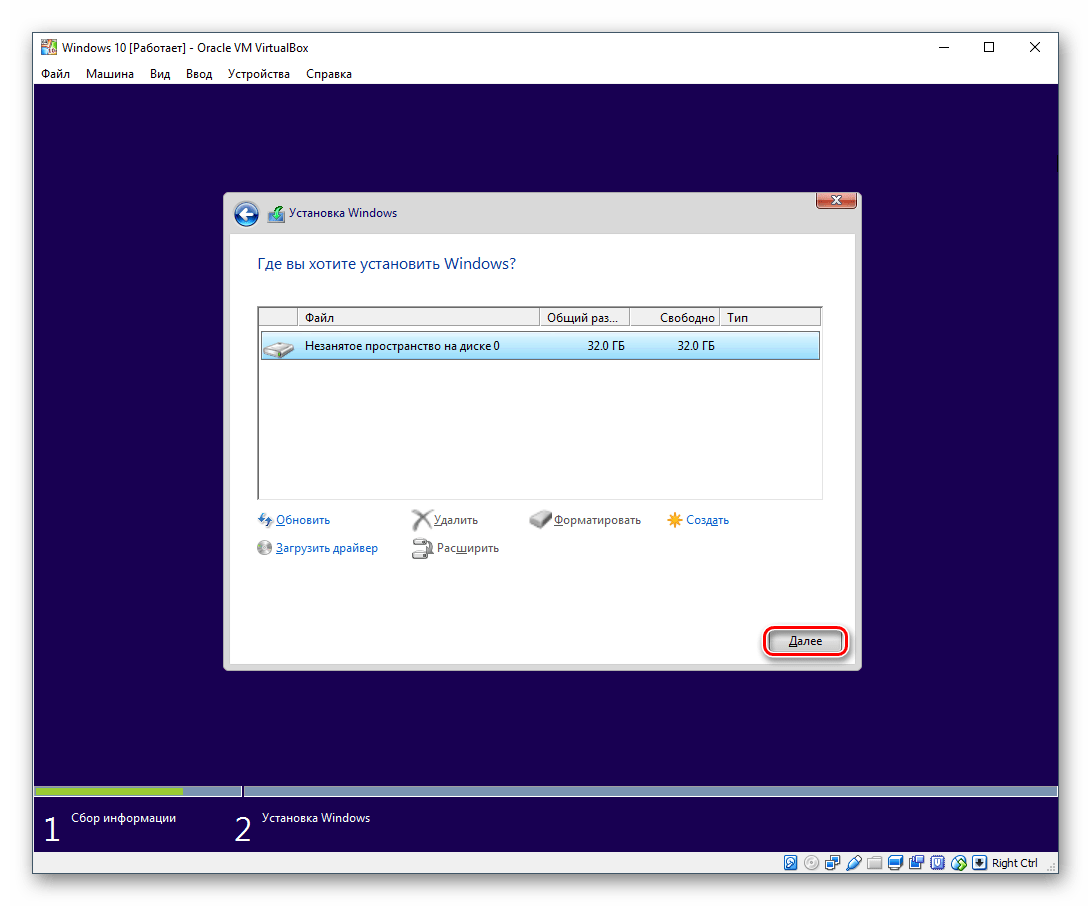Open the Вид menu

pyautogui.click(x=160, y=74)
